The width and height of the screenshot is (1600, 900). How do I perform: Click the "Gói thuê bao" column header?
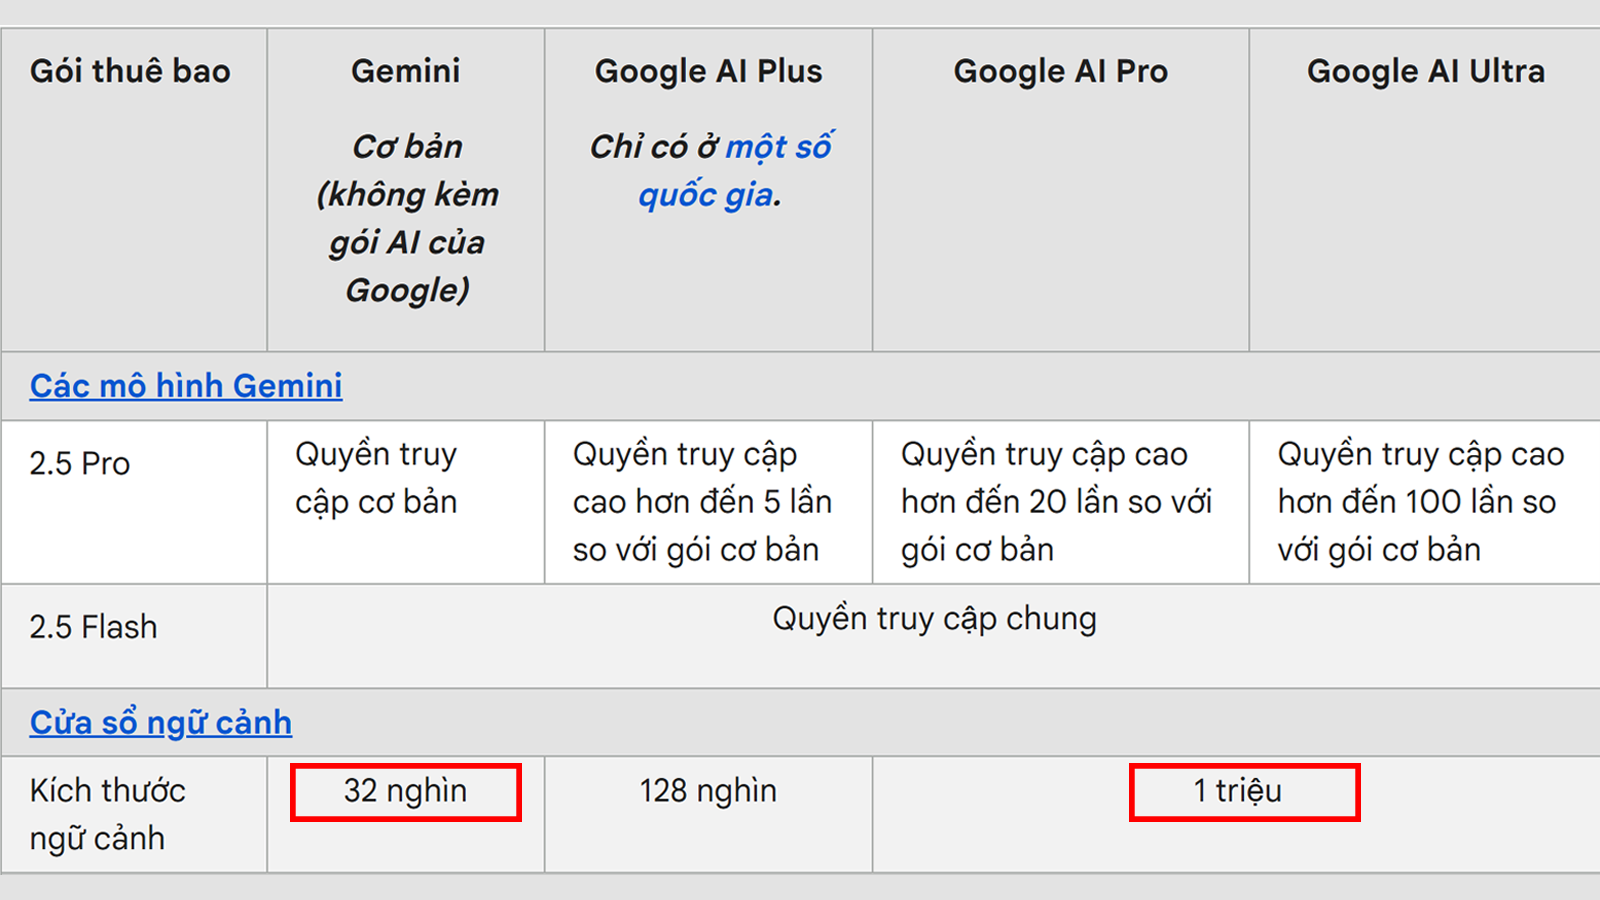pos(130,72)
